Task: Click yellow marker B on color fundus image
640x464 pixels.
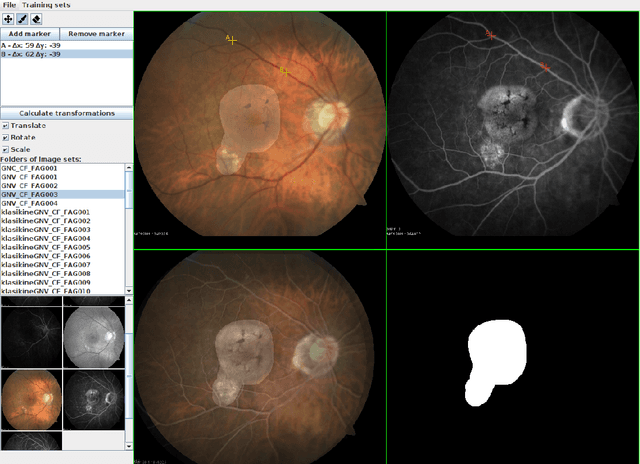Action: coord(285,71)
